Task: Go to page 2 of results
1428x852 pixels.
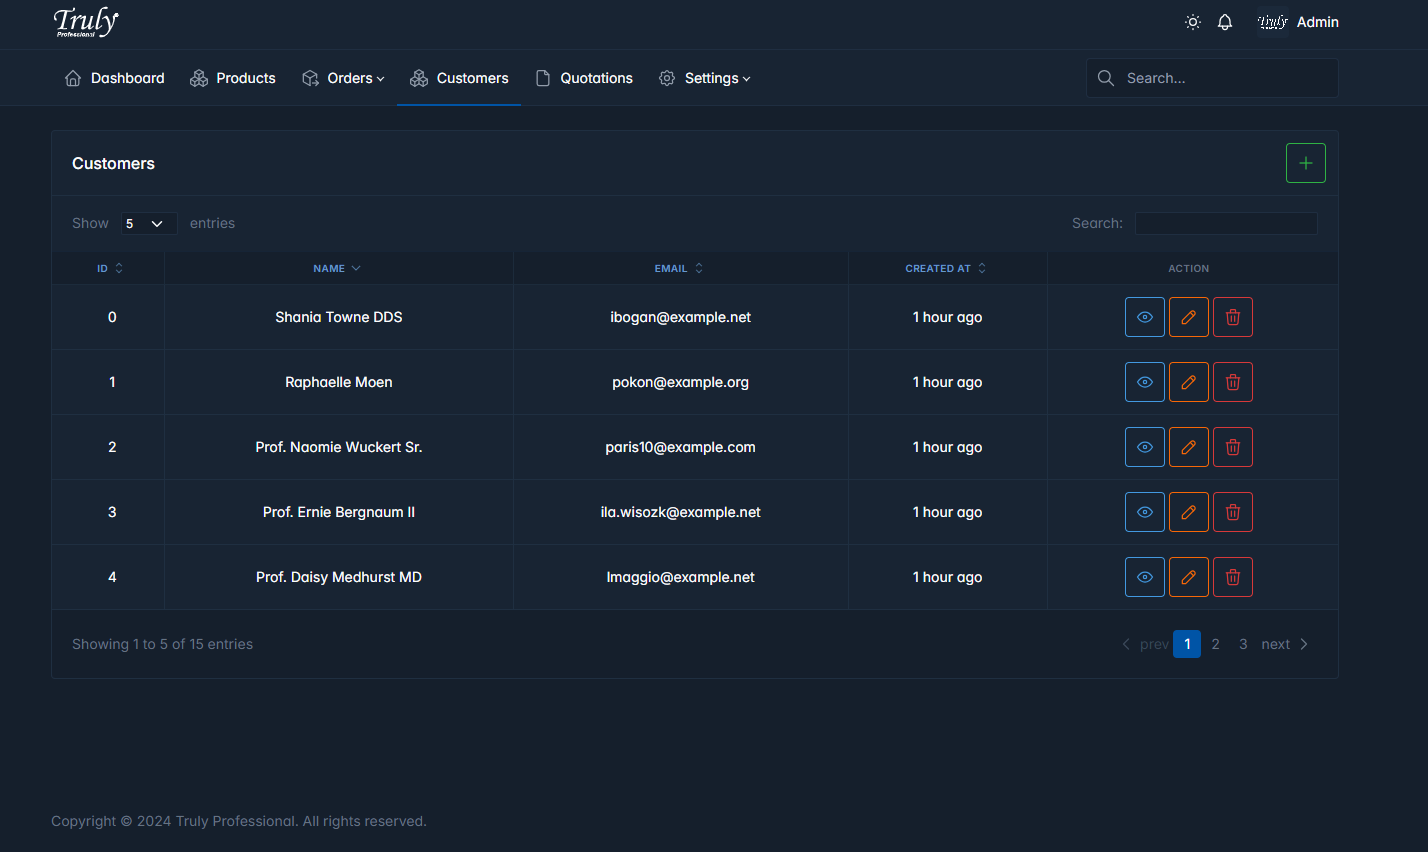Action: tap(1215, 644)
